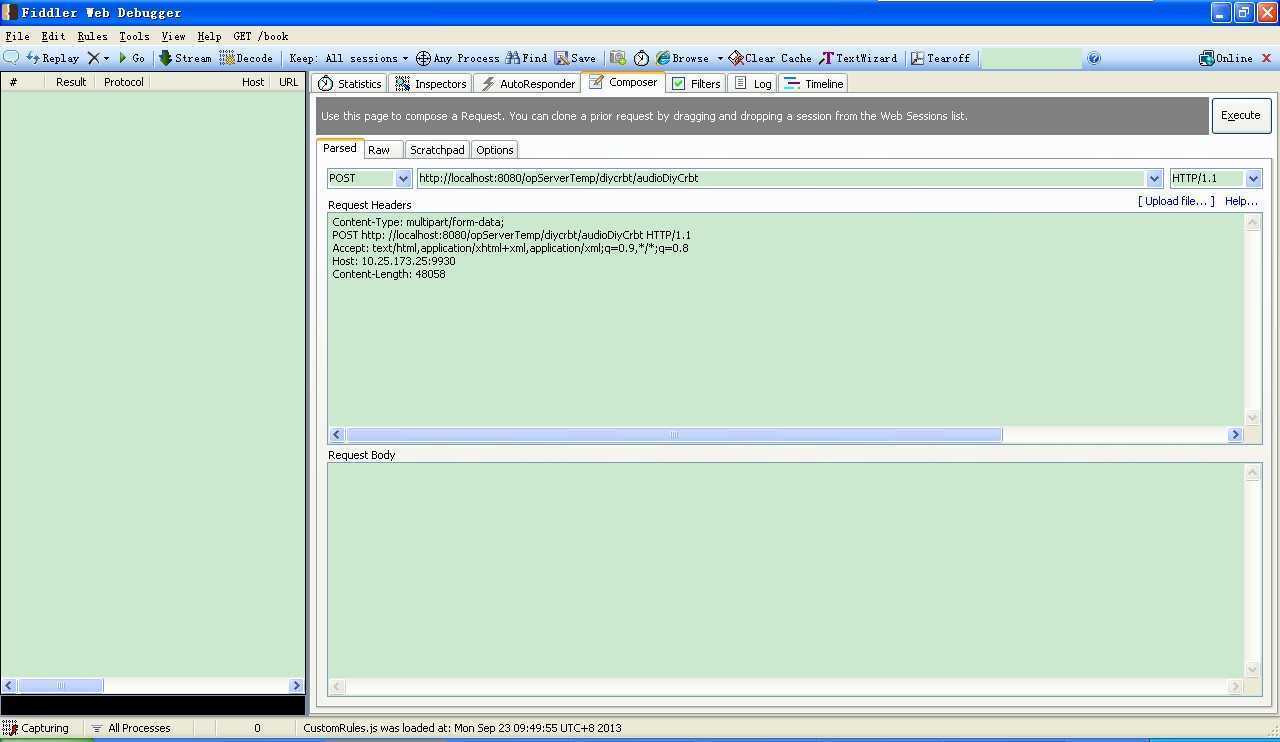Viewport: 1280px width, 742px height.
Task: Click the Upload file link
Action: point(1176,201)
